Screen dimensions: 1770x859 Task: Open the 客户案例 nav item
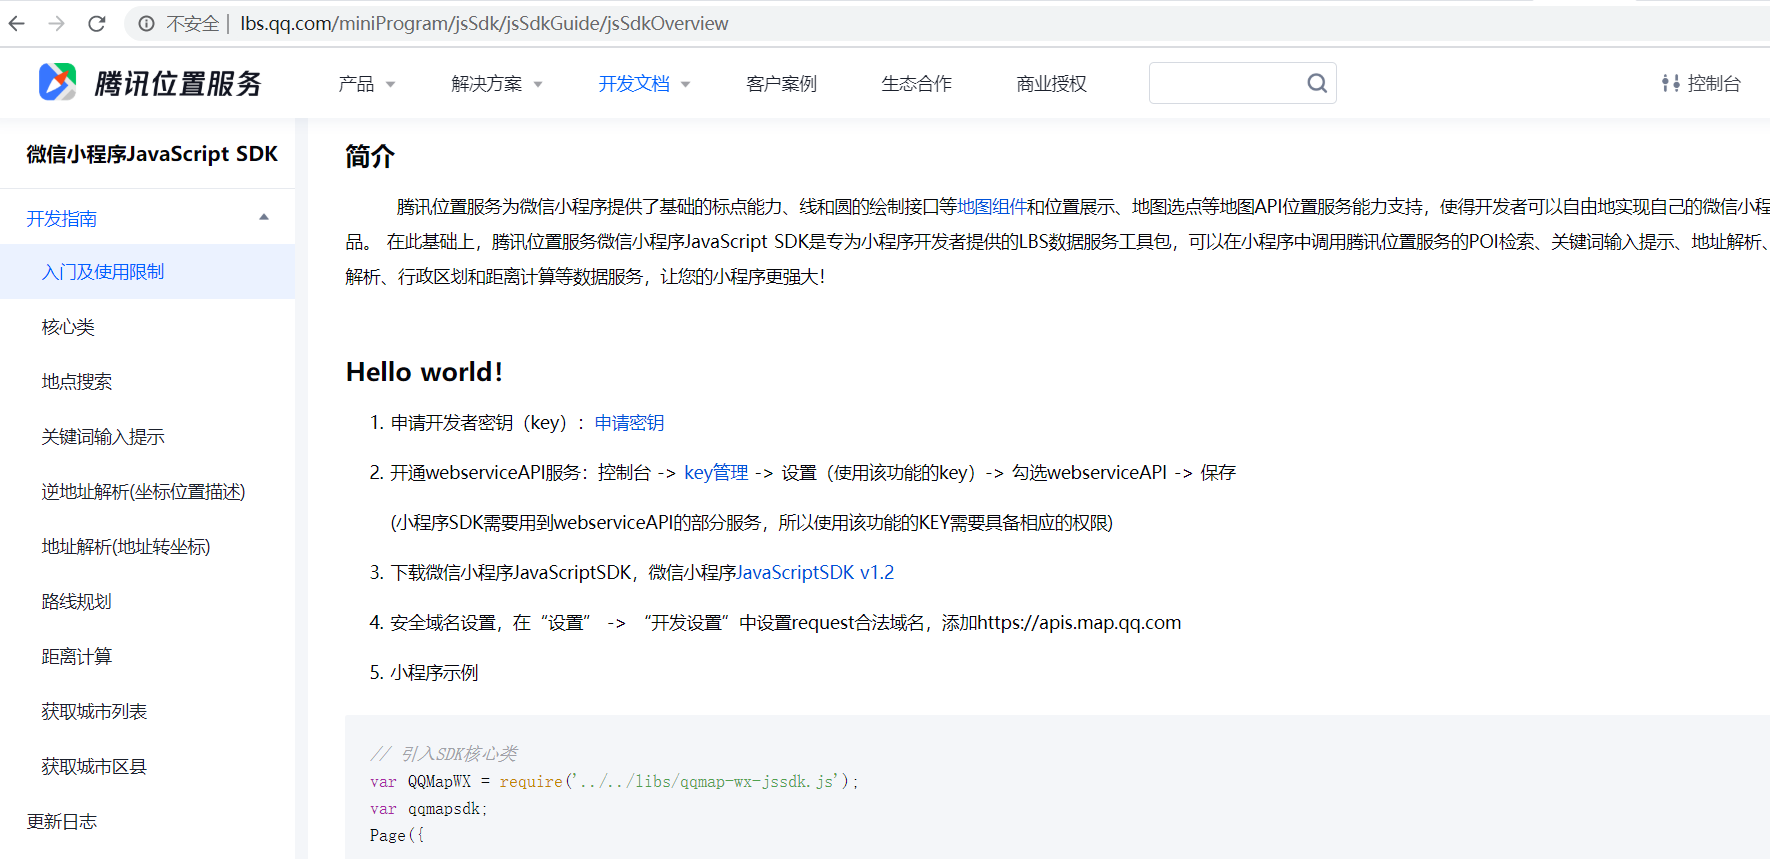point(781,84)
